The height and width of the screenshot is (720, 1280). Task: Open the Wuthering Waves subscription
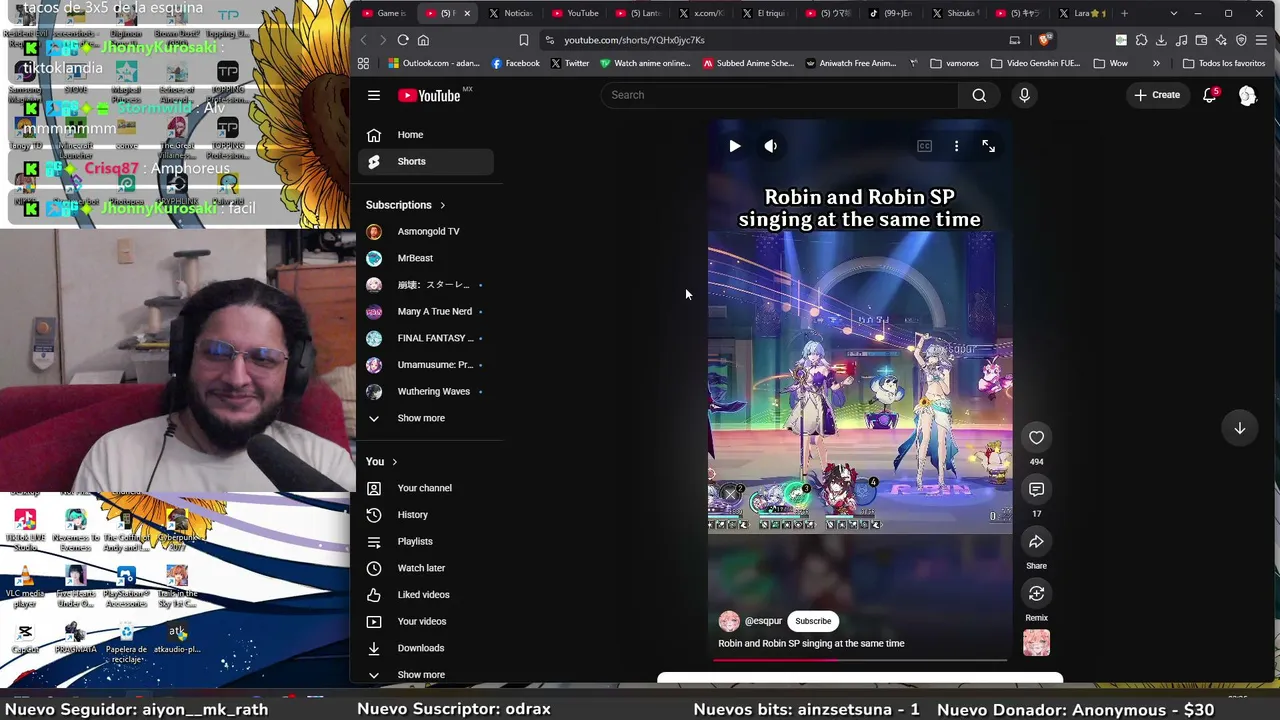click(426, 391)
